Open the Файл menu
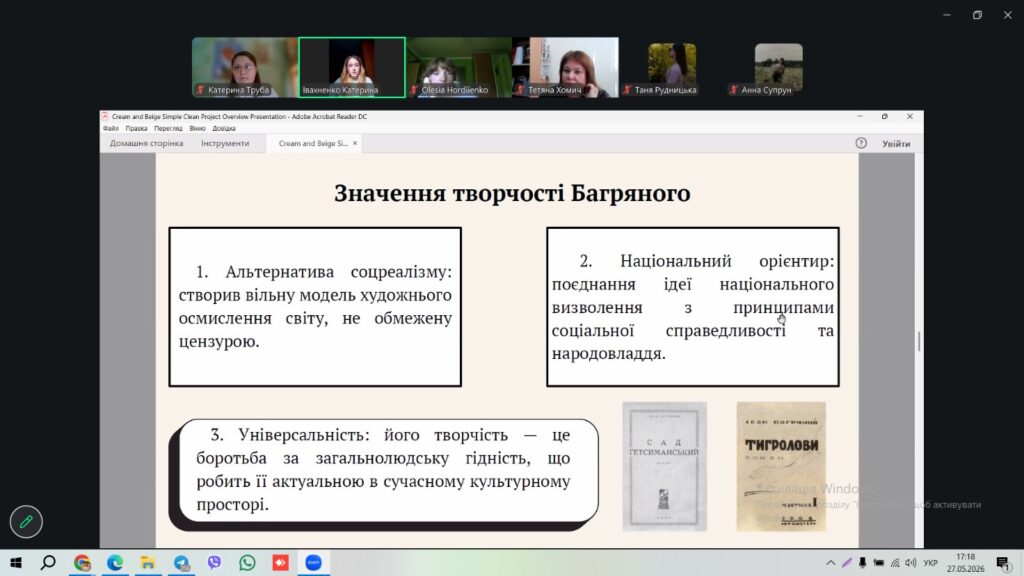The width and height of the screenshot is (1024, 576). click(x=110, y=129)
